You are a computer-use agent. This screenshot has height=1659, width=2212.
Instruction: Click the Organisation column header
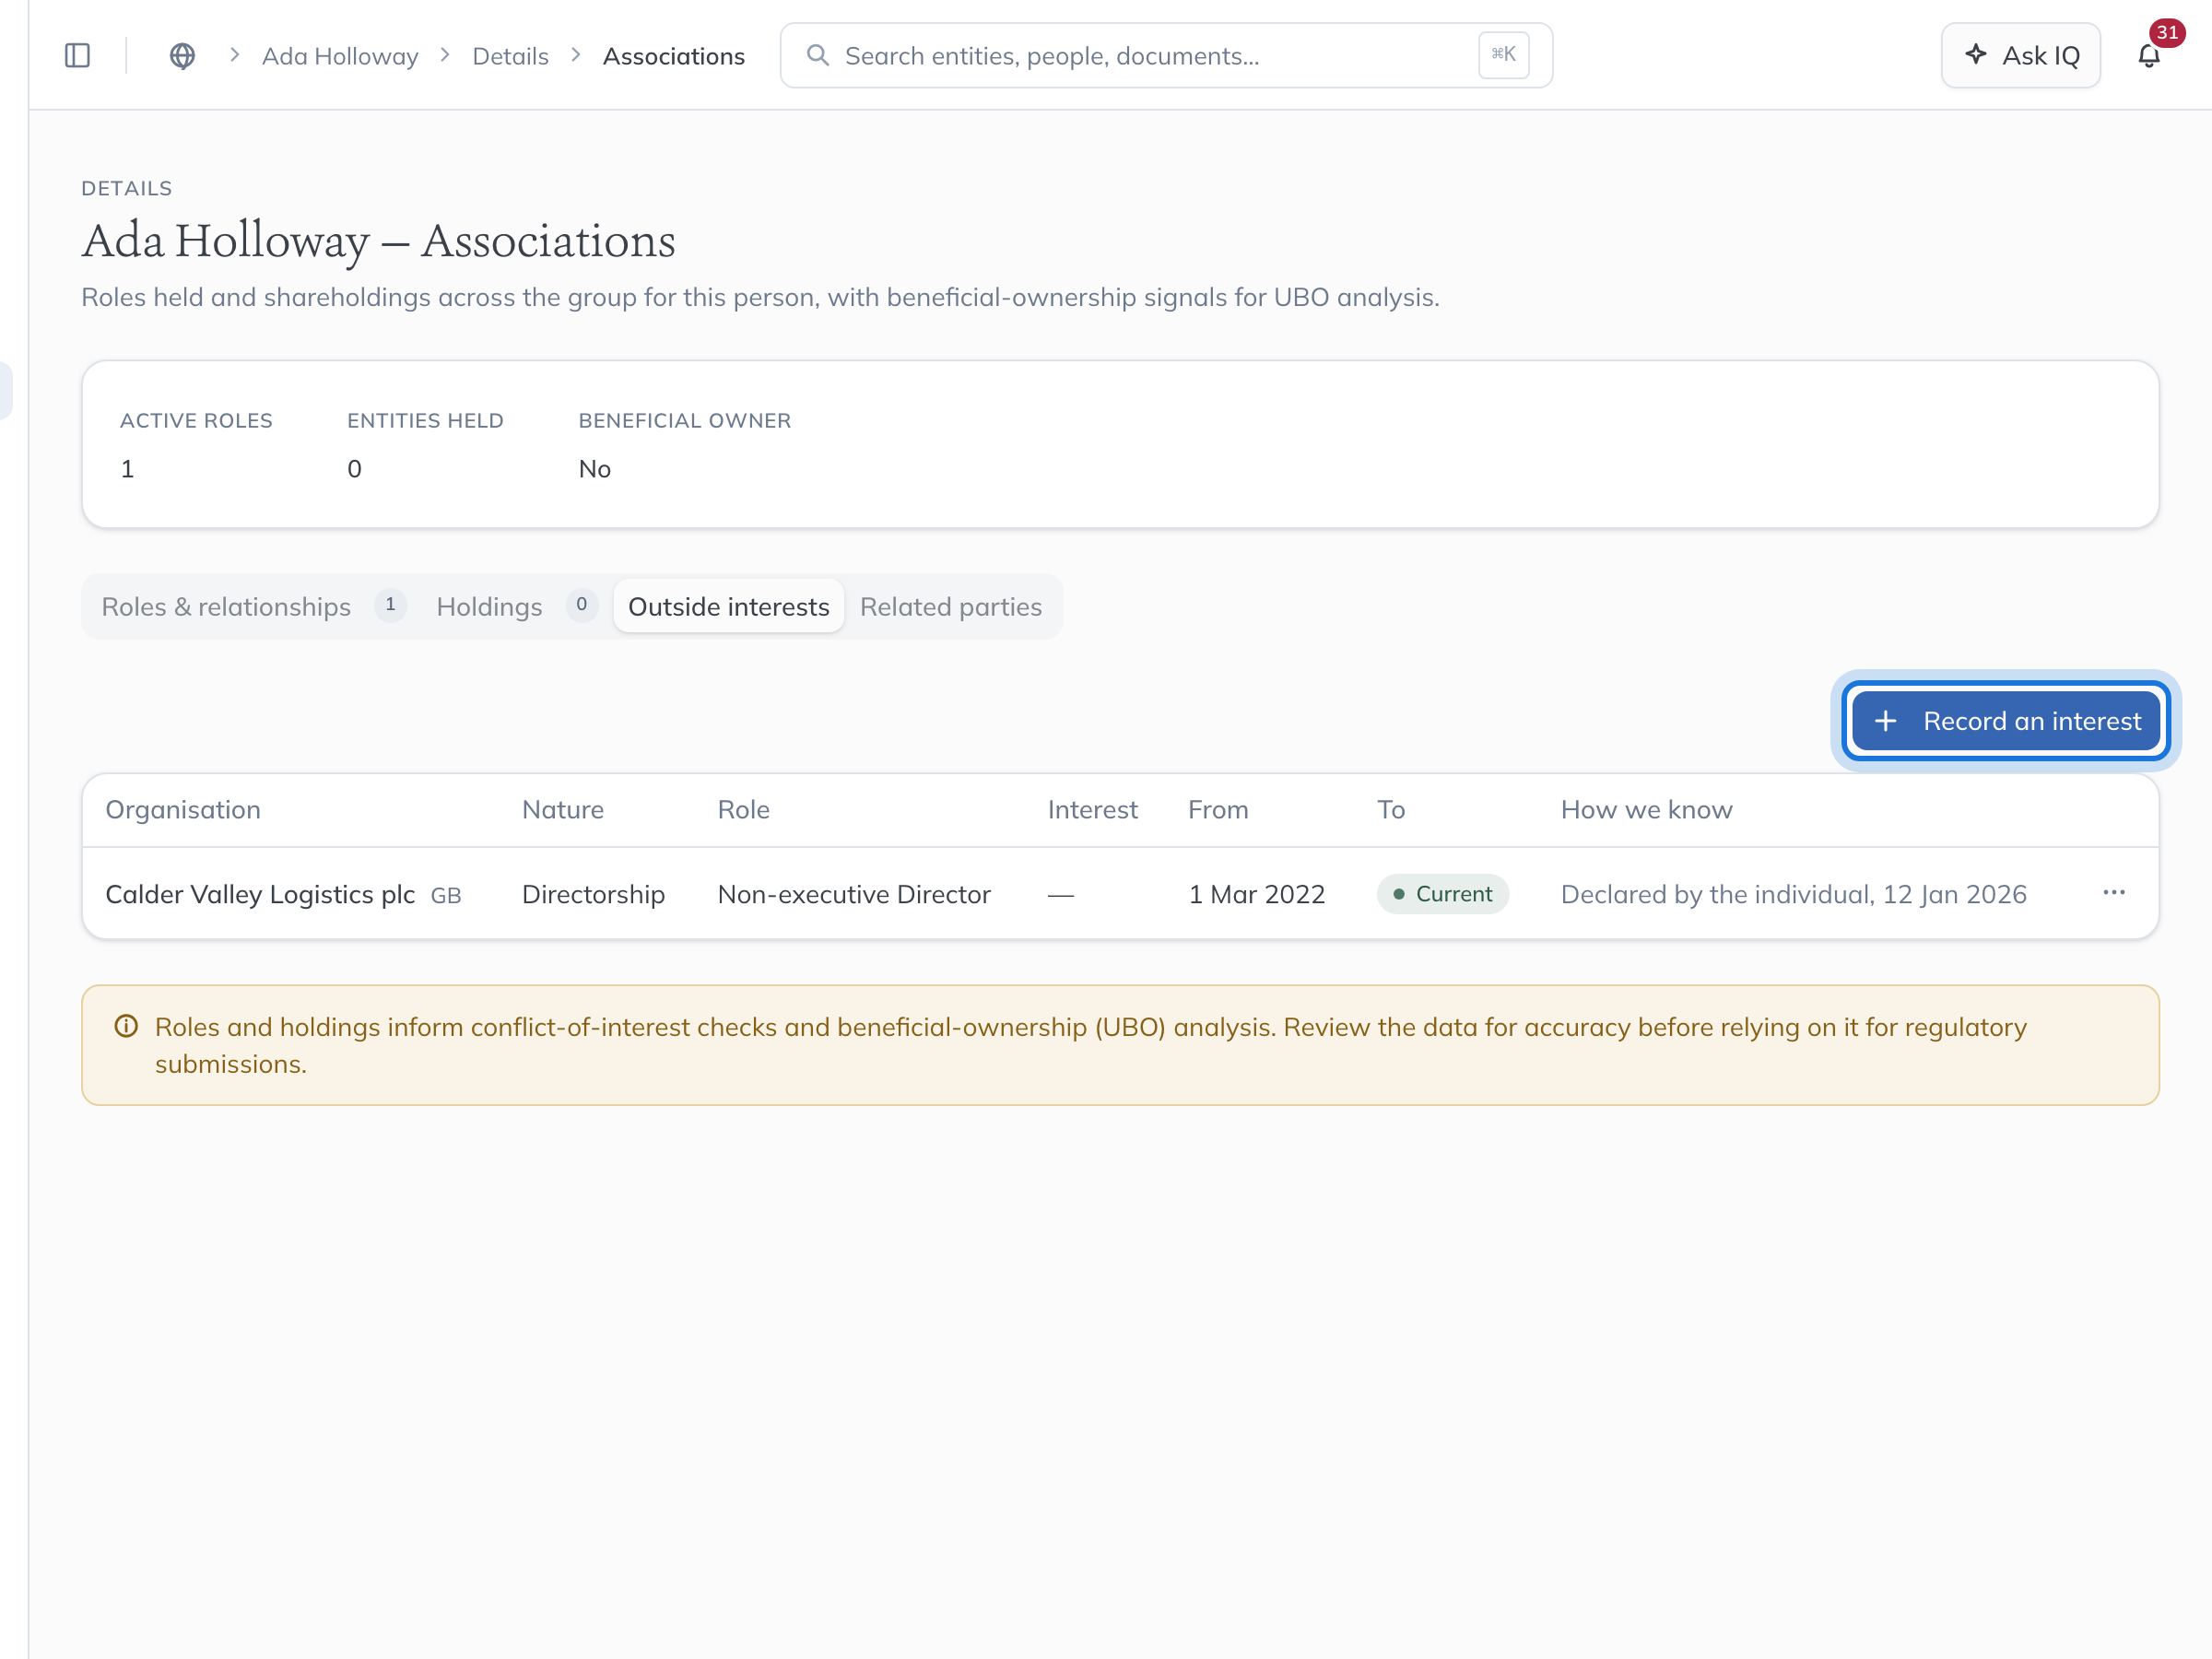(x=183, y=810)
